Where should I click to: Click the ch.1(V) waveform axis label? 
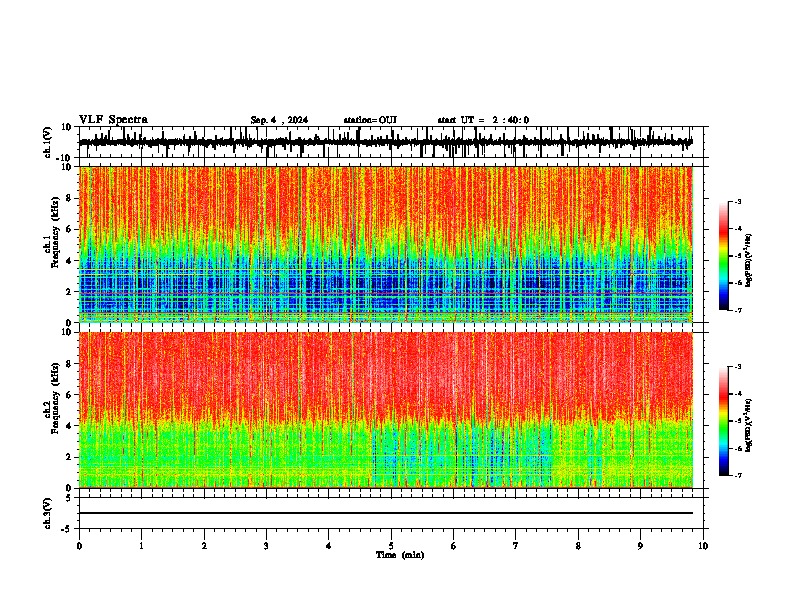48,142
